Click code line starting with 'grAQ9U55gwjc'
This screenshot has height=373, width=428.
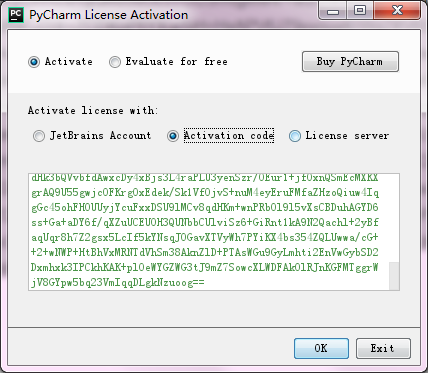[x=205, y=193]
